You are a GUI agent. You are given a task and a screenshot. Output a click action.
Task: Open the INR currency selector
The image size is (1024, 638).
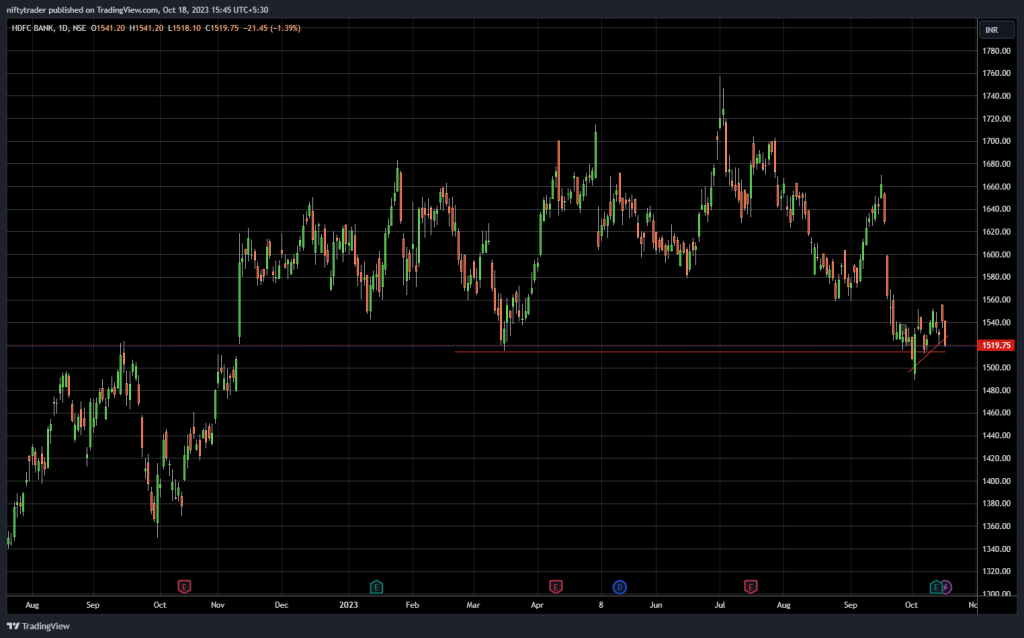pos(996,30)
